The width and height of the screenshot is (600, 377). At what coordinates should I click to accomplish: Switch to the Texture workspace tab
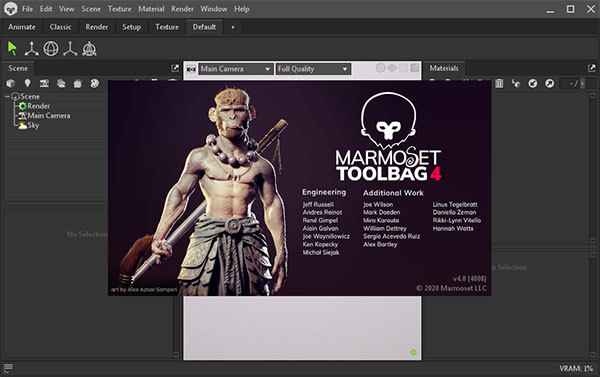(167, 27)
